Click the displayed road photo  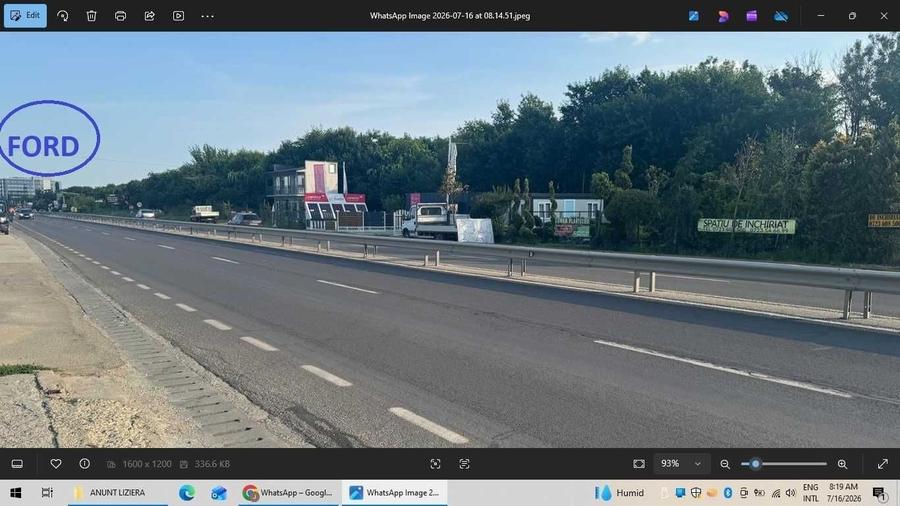[x=450, y=240]
